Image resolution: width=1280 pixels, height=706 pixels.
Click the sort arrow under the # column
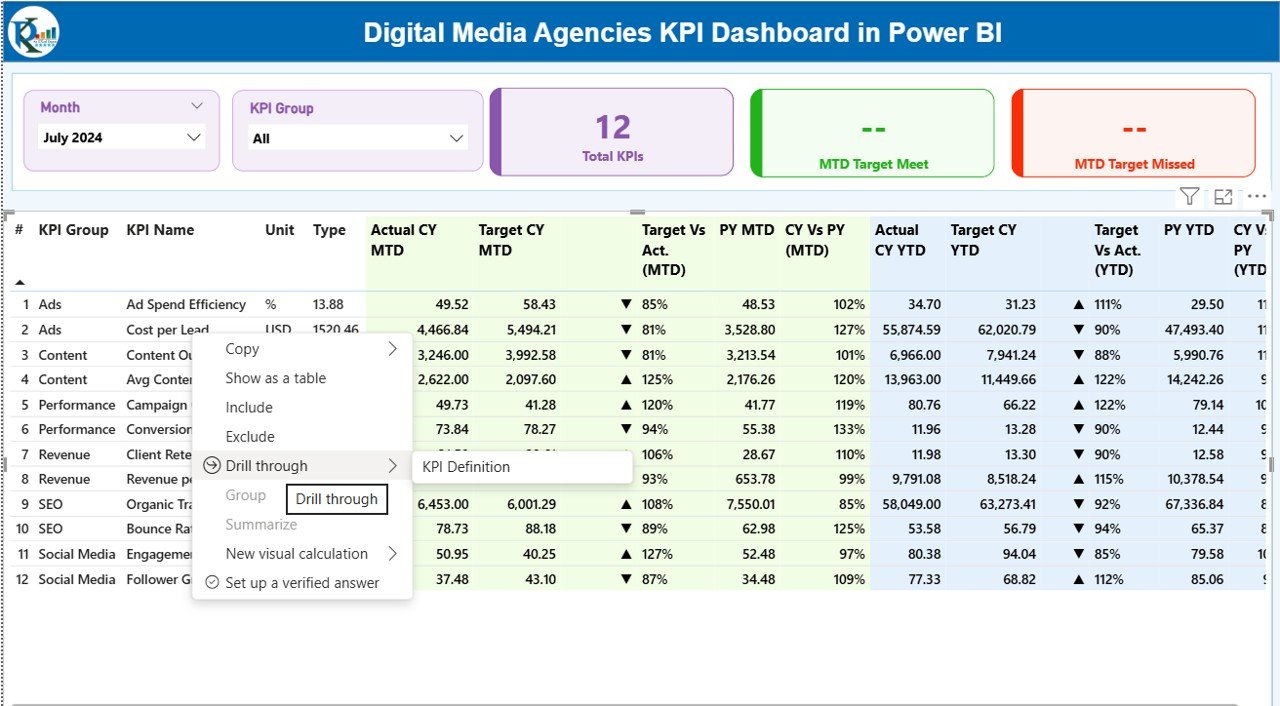[x=19, y=283]
